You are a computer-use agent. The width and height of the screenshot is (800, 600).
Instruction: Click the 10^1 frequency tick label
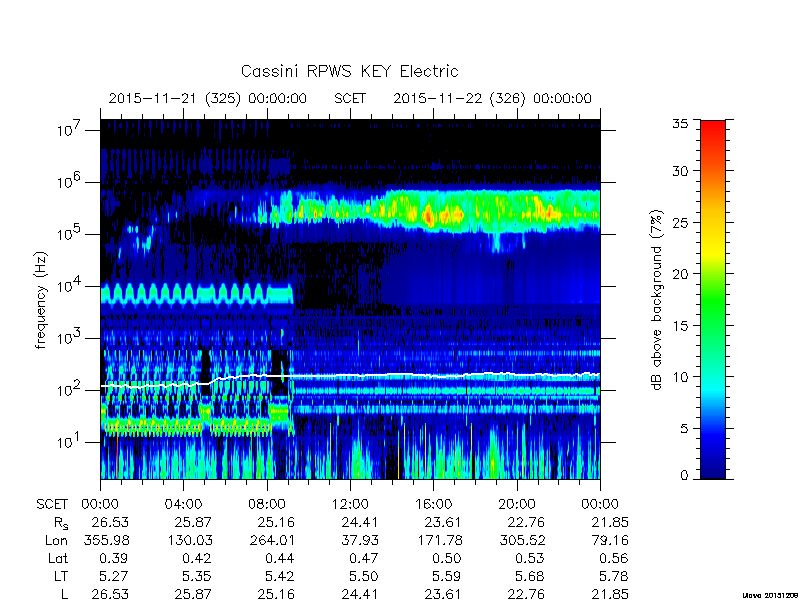[x=70, y=441]
